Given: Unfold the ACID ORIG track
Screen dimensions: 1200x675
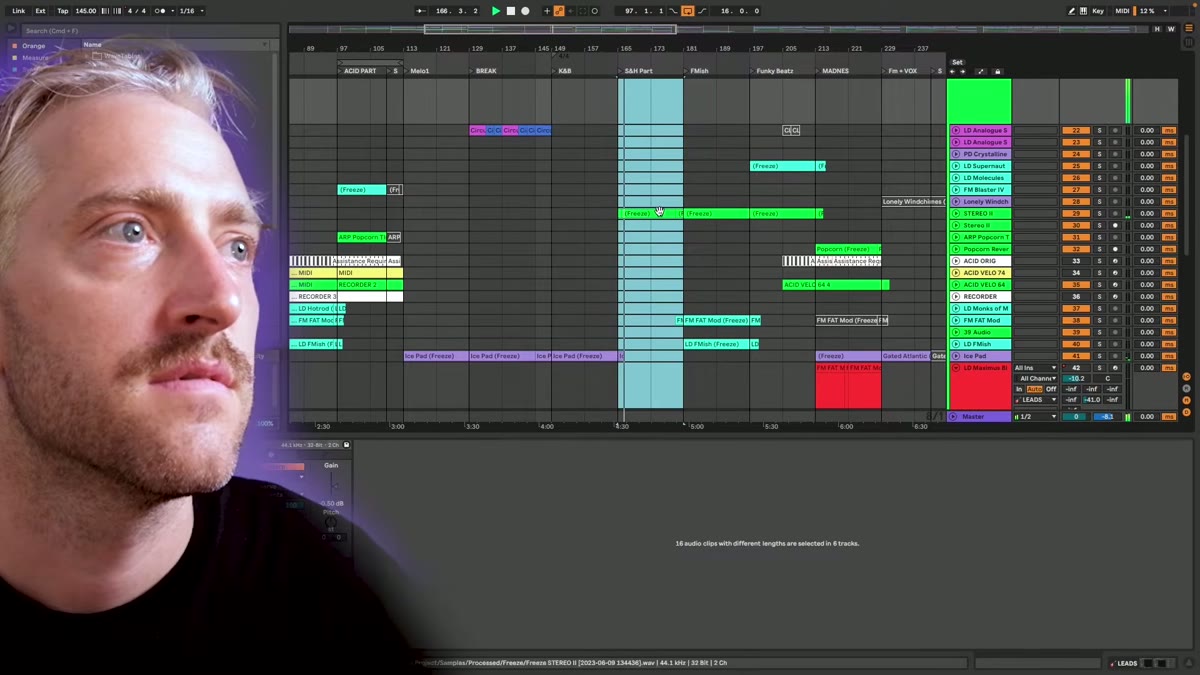Looking at the screenshot, I should pyautogui.click(x=956, y=261).
